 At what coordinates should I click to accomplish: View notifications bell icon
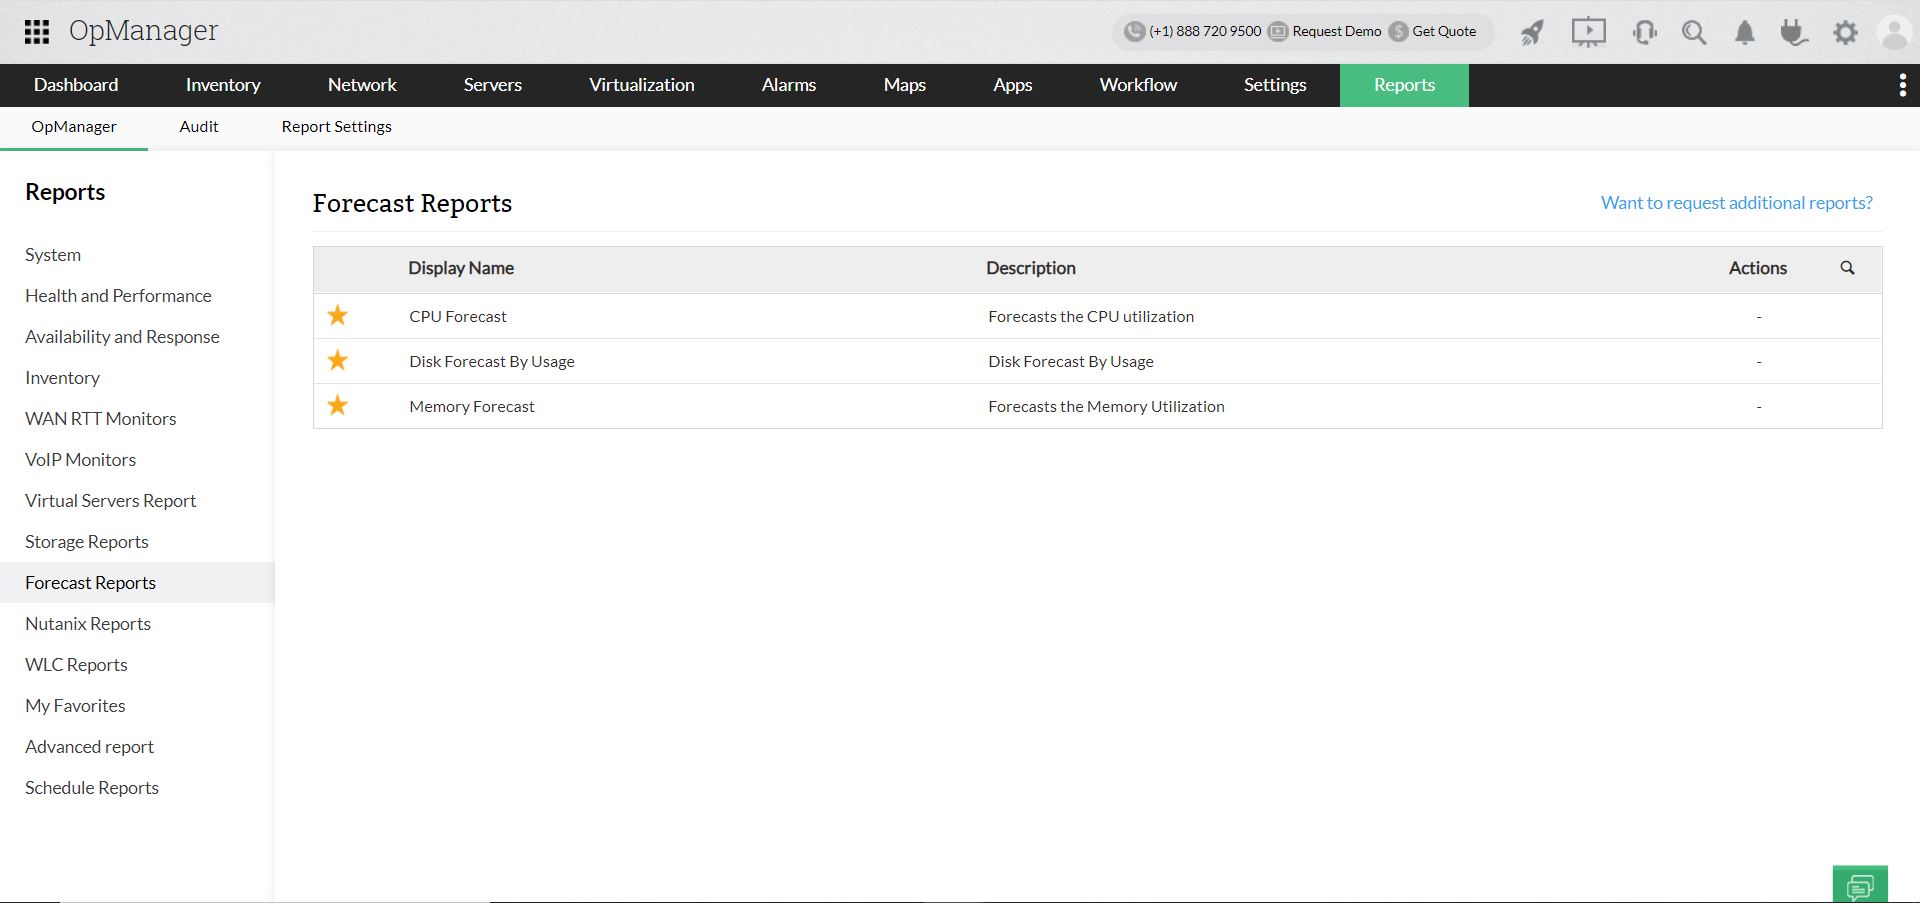pyautogui.click(x=1745, y=33)
